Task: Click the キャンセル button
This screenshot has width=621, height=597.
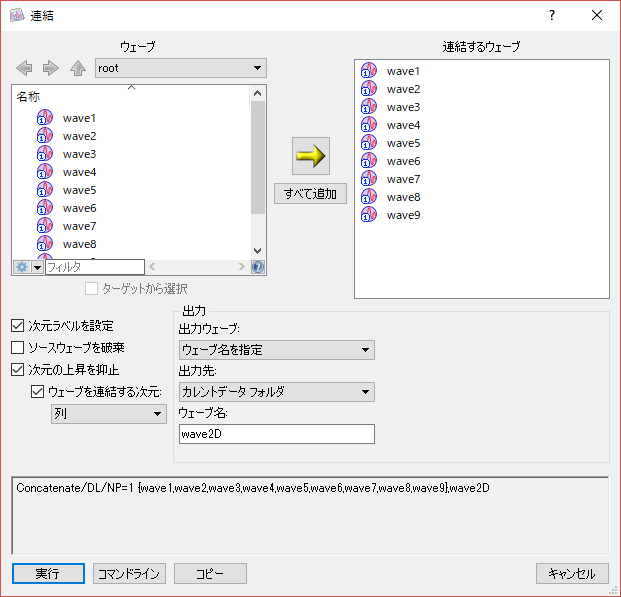Action: (x=572, y=574)
